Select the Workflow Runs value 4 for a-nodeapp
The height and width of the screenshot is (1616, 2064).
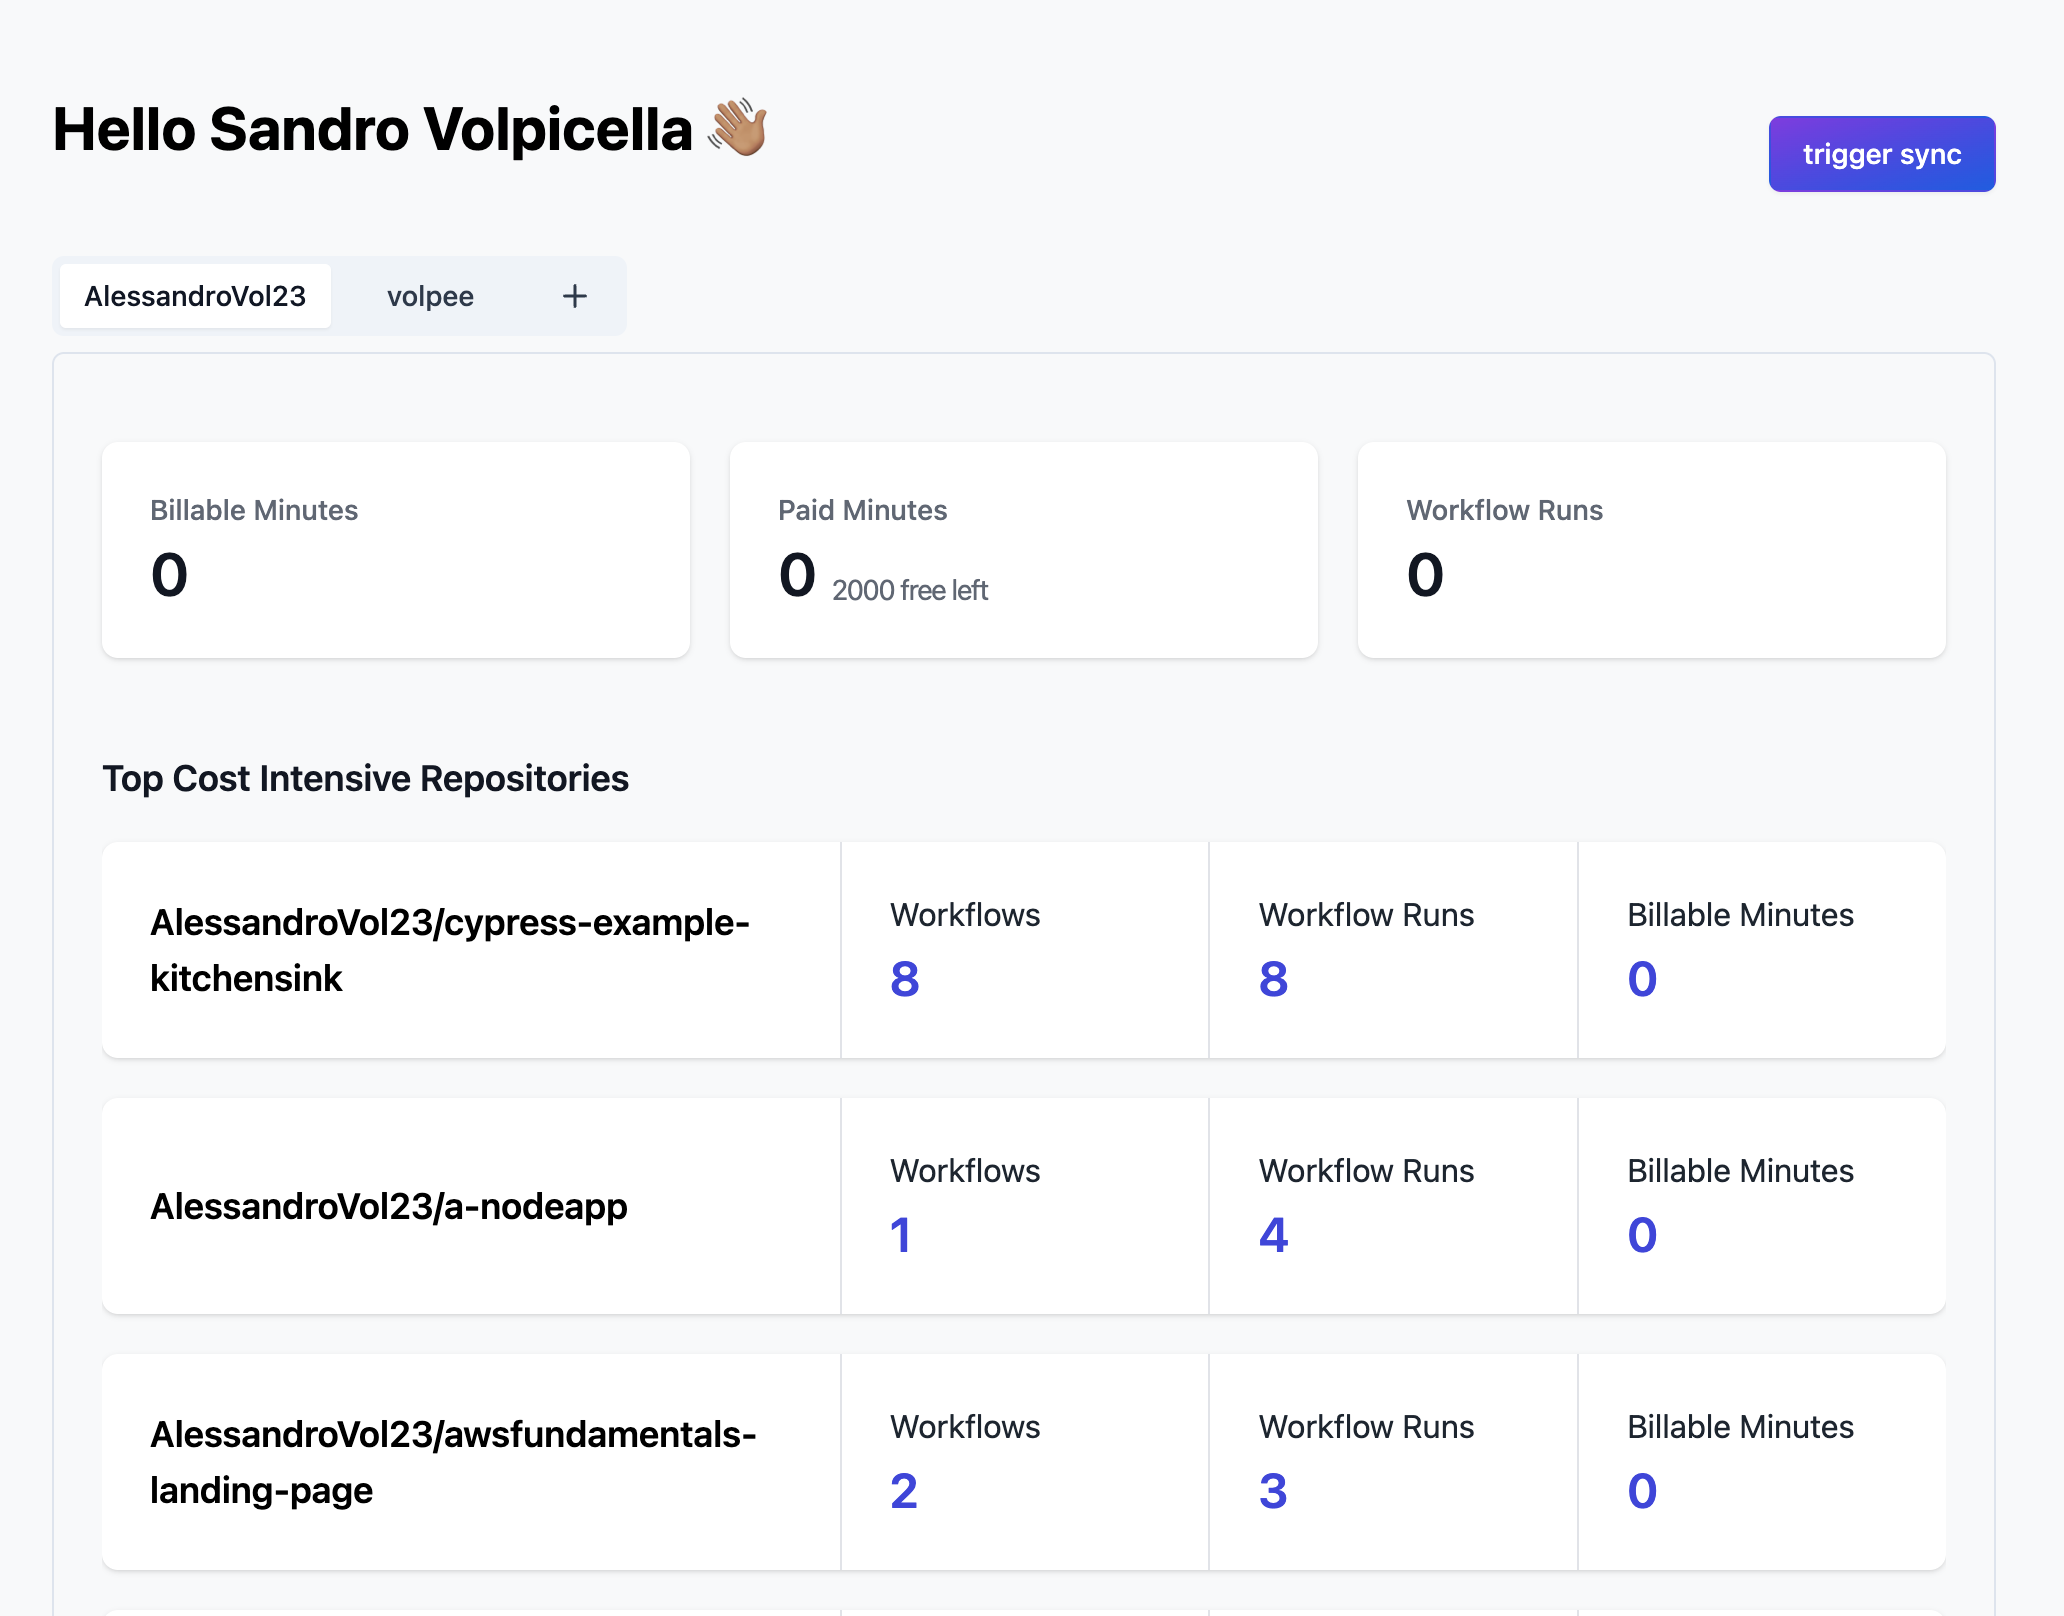click(1271, 1235)
